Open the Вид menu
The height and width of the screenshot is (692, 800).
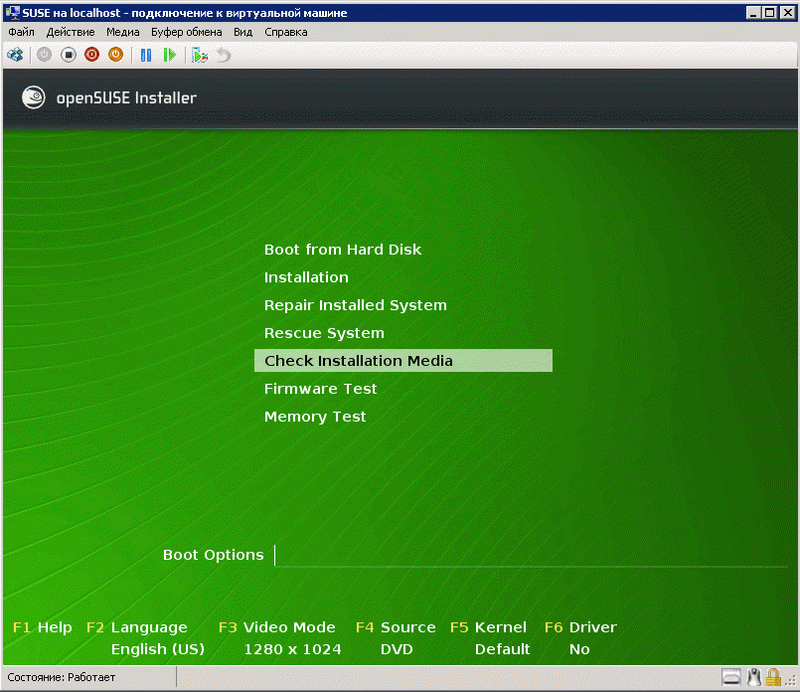coord(243,32)
